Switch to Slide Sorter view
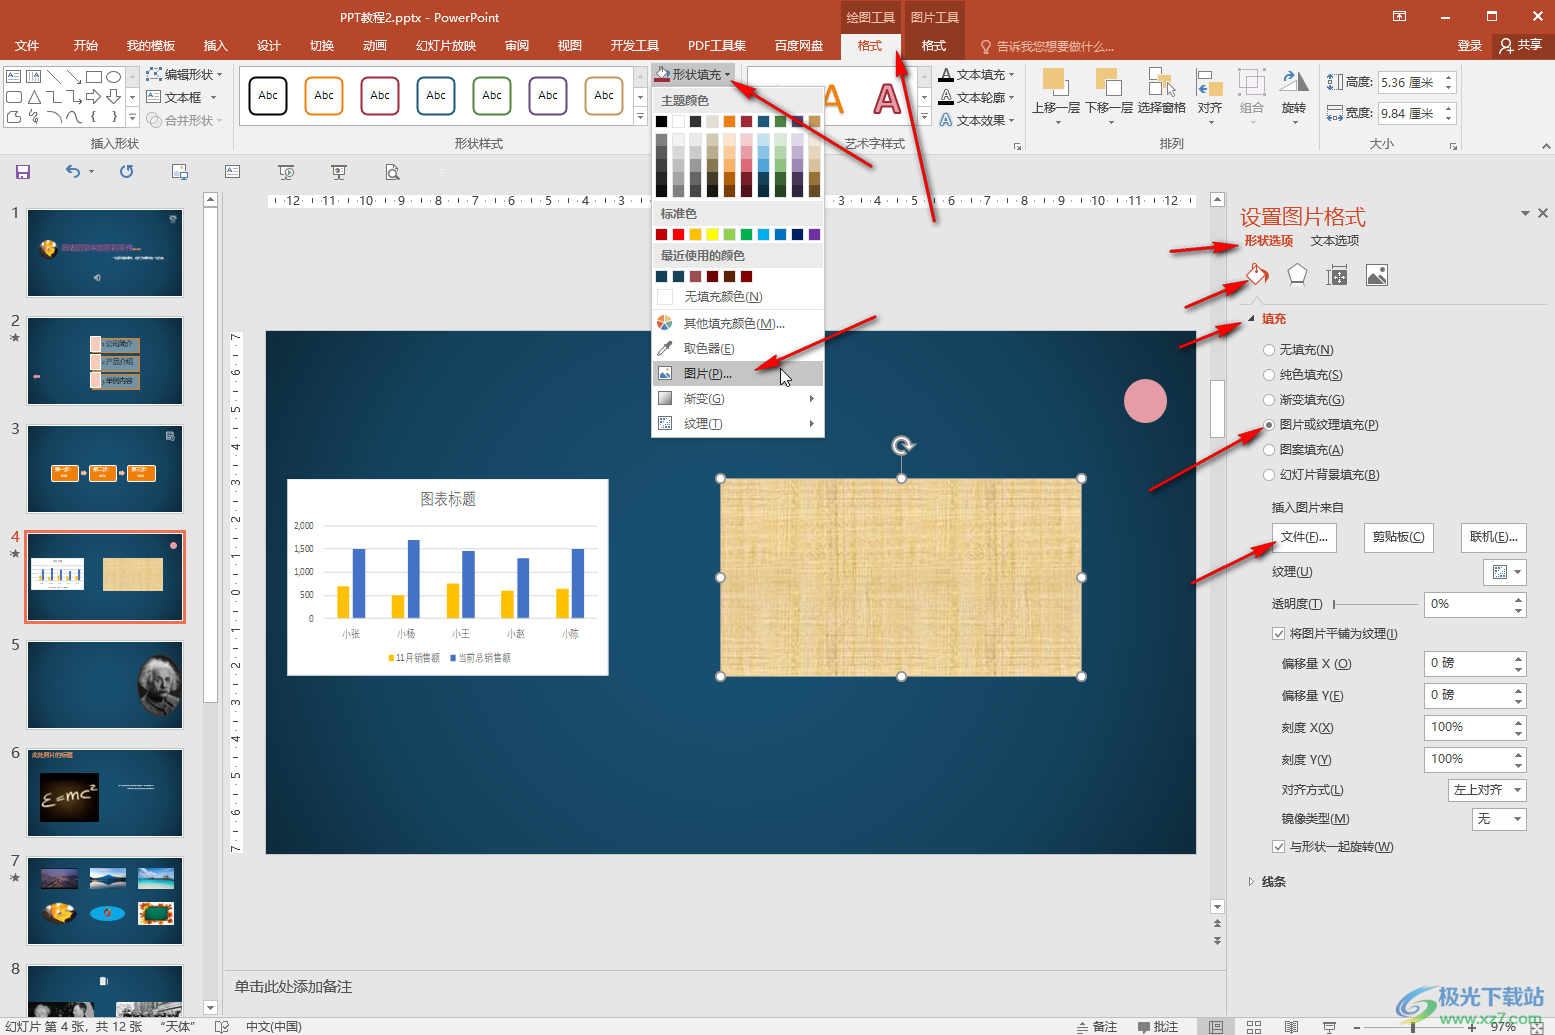Viewport: 1555px width, 1035px height. click(1254, 1027)
